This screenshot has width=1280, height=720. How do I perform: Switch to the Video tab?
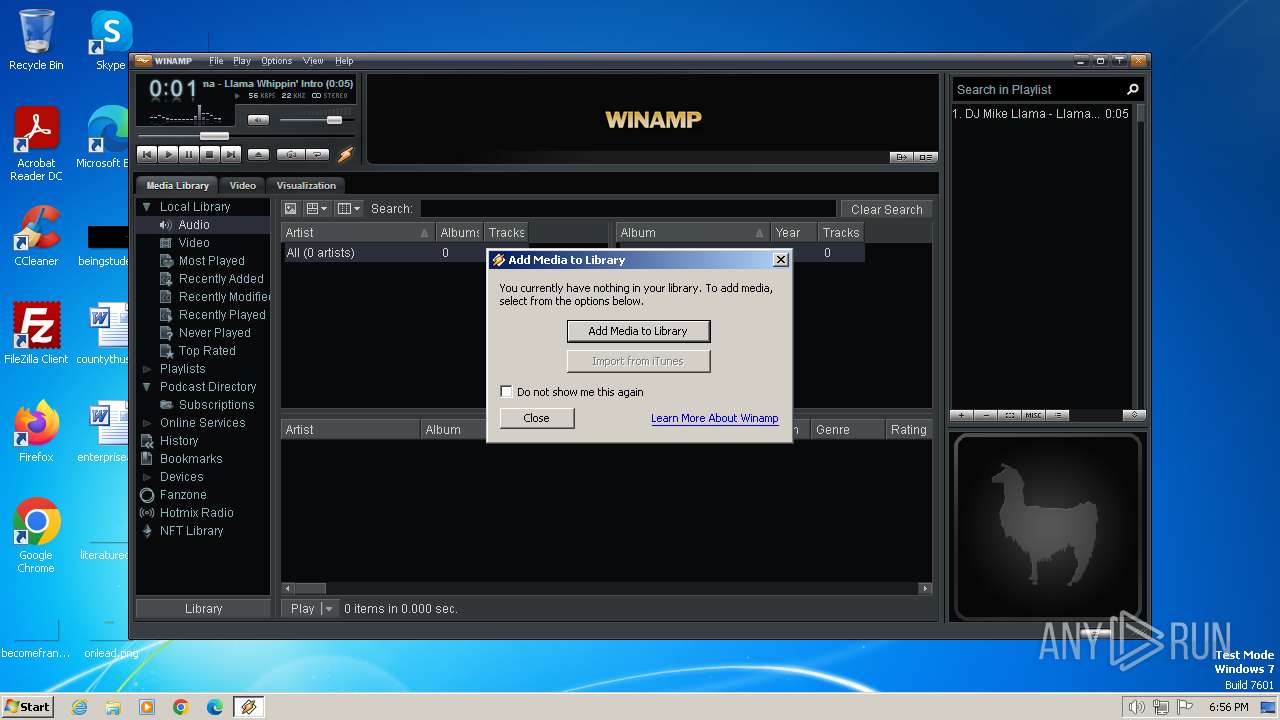(243, 185)
